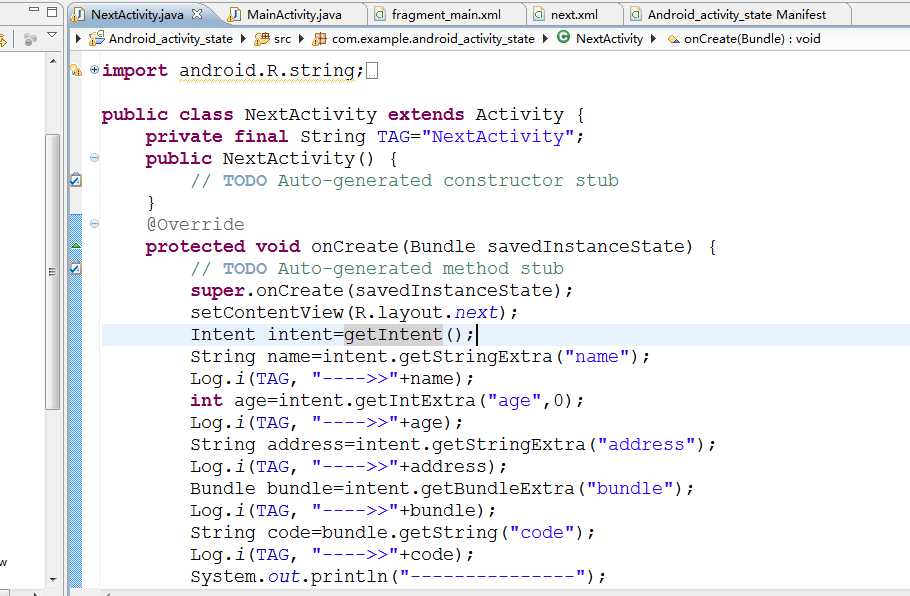910x596 pixels.
Task: Expand breadcrumb arrow before NextActivity
Action: pyautogui.click(x=545, y=38)
